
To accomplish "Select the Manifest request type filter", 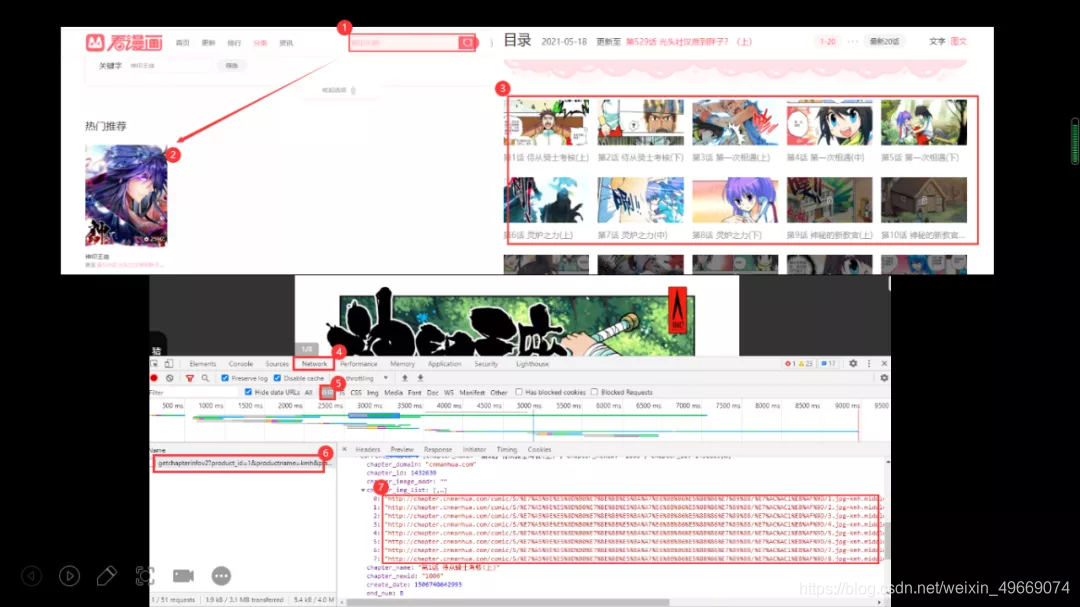I will coord(472,393).
